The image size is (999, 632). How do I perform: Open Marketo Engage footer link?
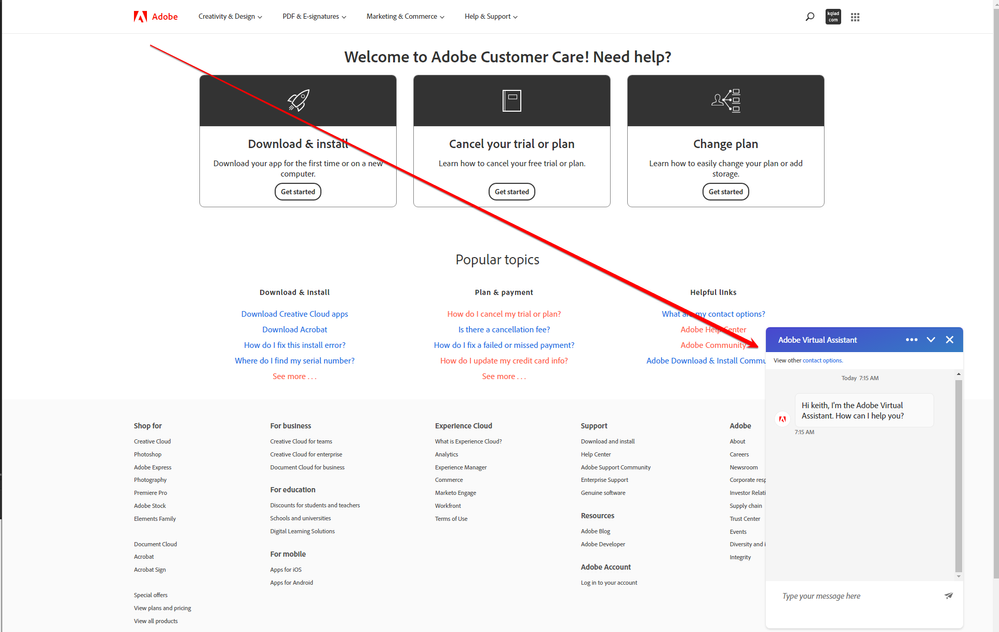coord(456,492)
